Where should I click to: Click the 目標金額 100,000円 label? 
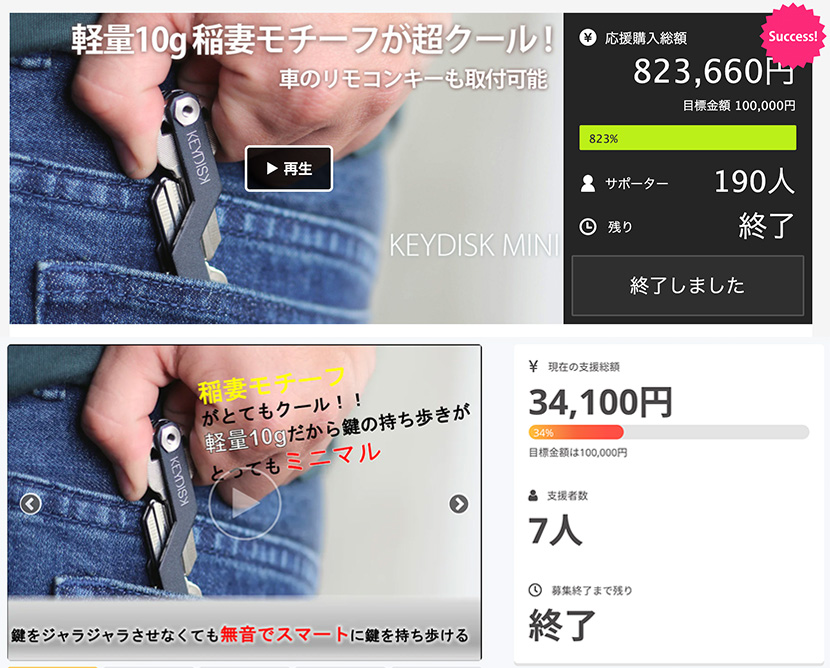tap(739, 106)
